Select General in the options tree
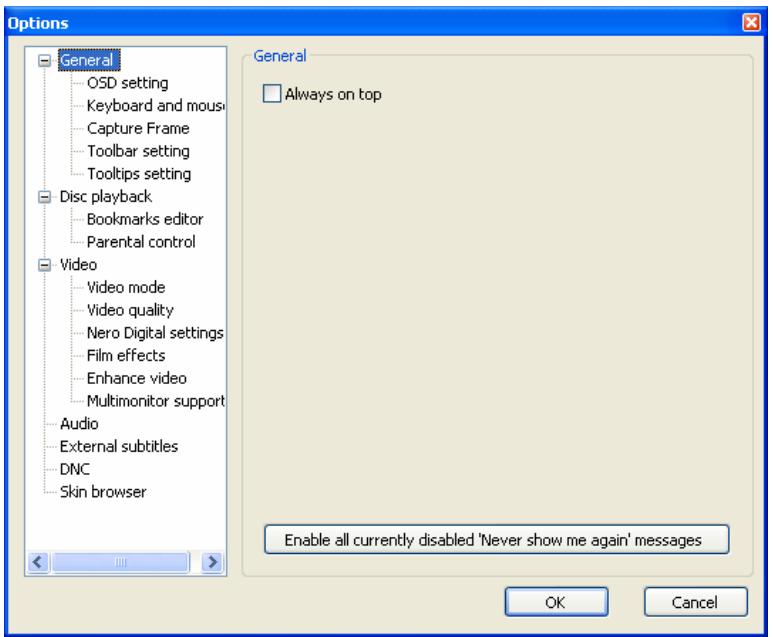Screen dimensions: 773x637 pos(89,60)
